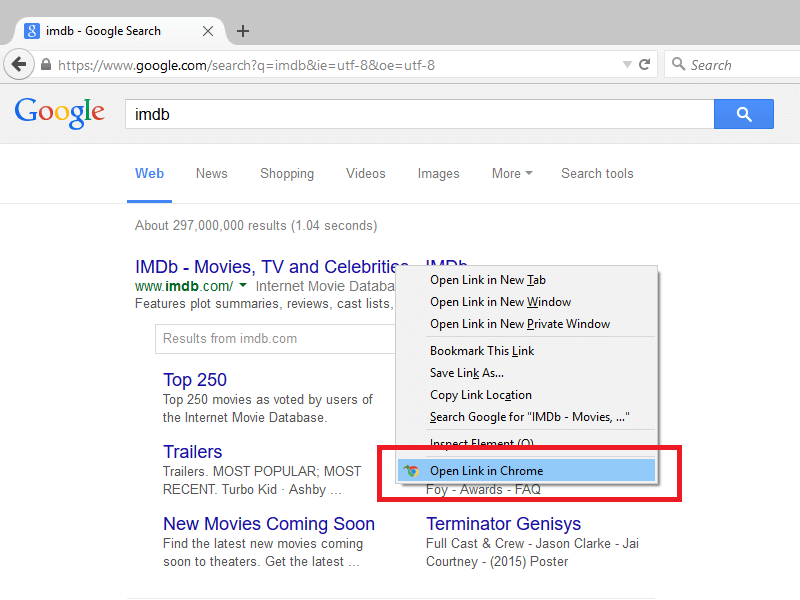This screenshot has width=800, height=600.
Task: Open Search tools options
Action: (597, 173)
